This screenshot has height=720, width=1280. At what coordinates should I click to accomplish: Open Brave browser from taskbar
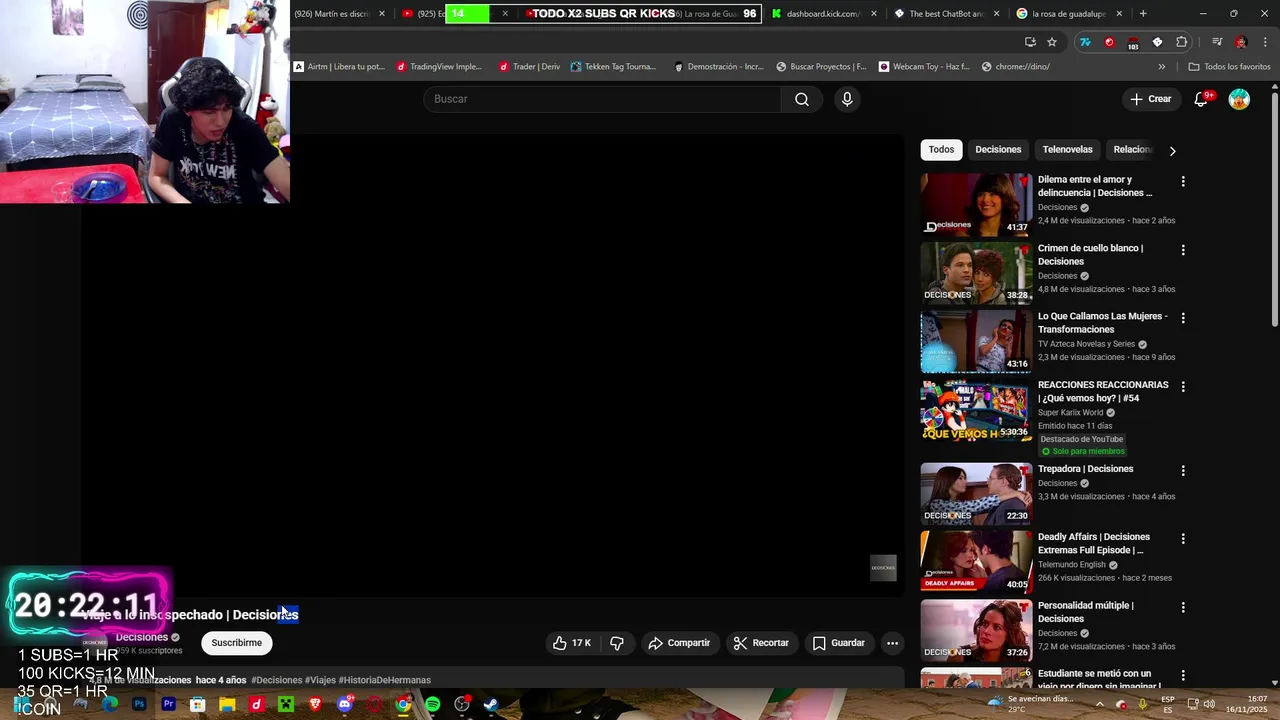coord(315,705)
